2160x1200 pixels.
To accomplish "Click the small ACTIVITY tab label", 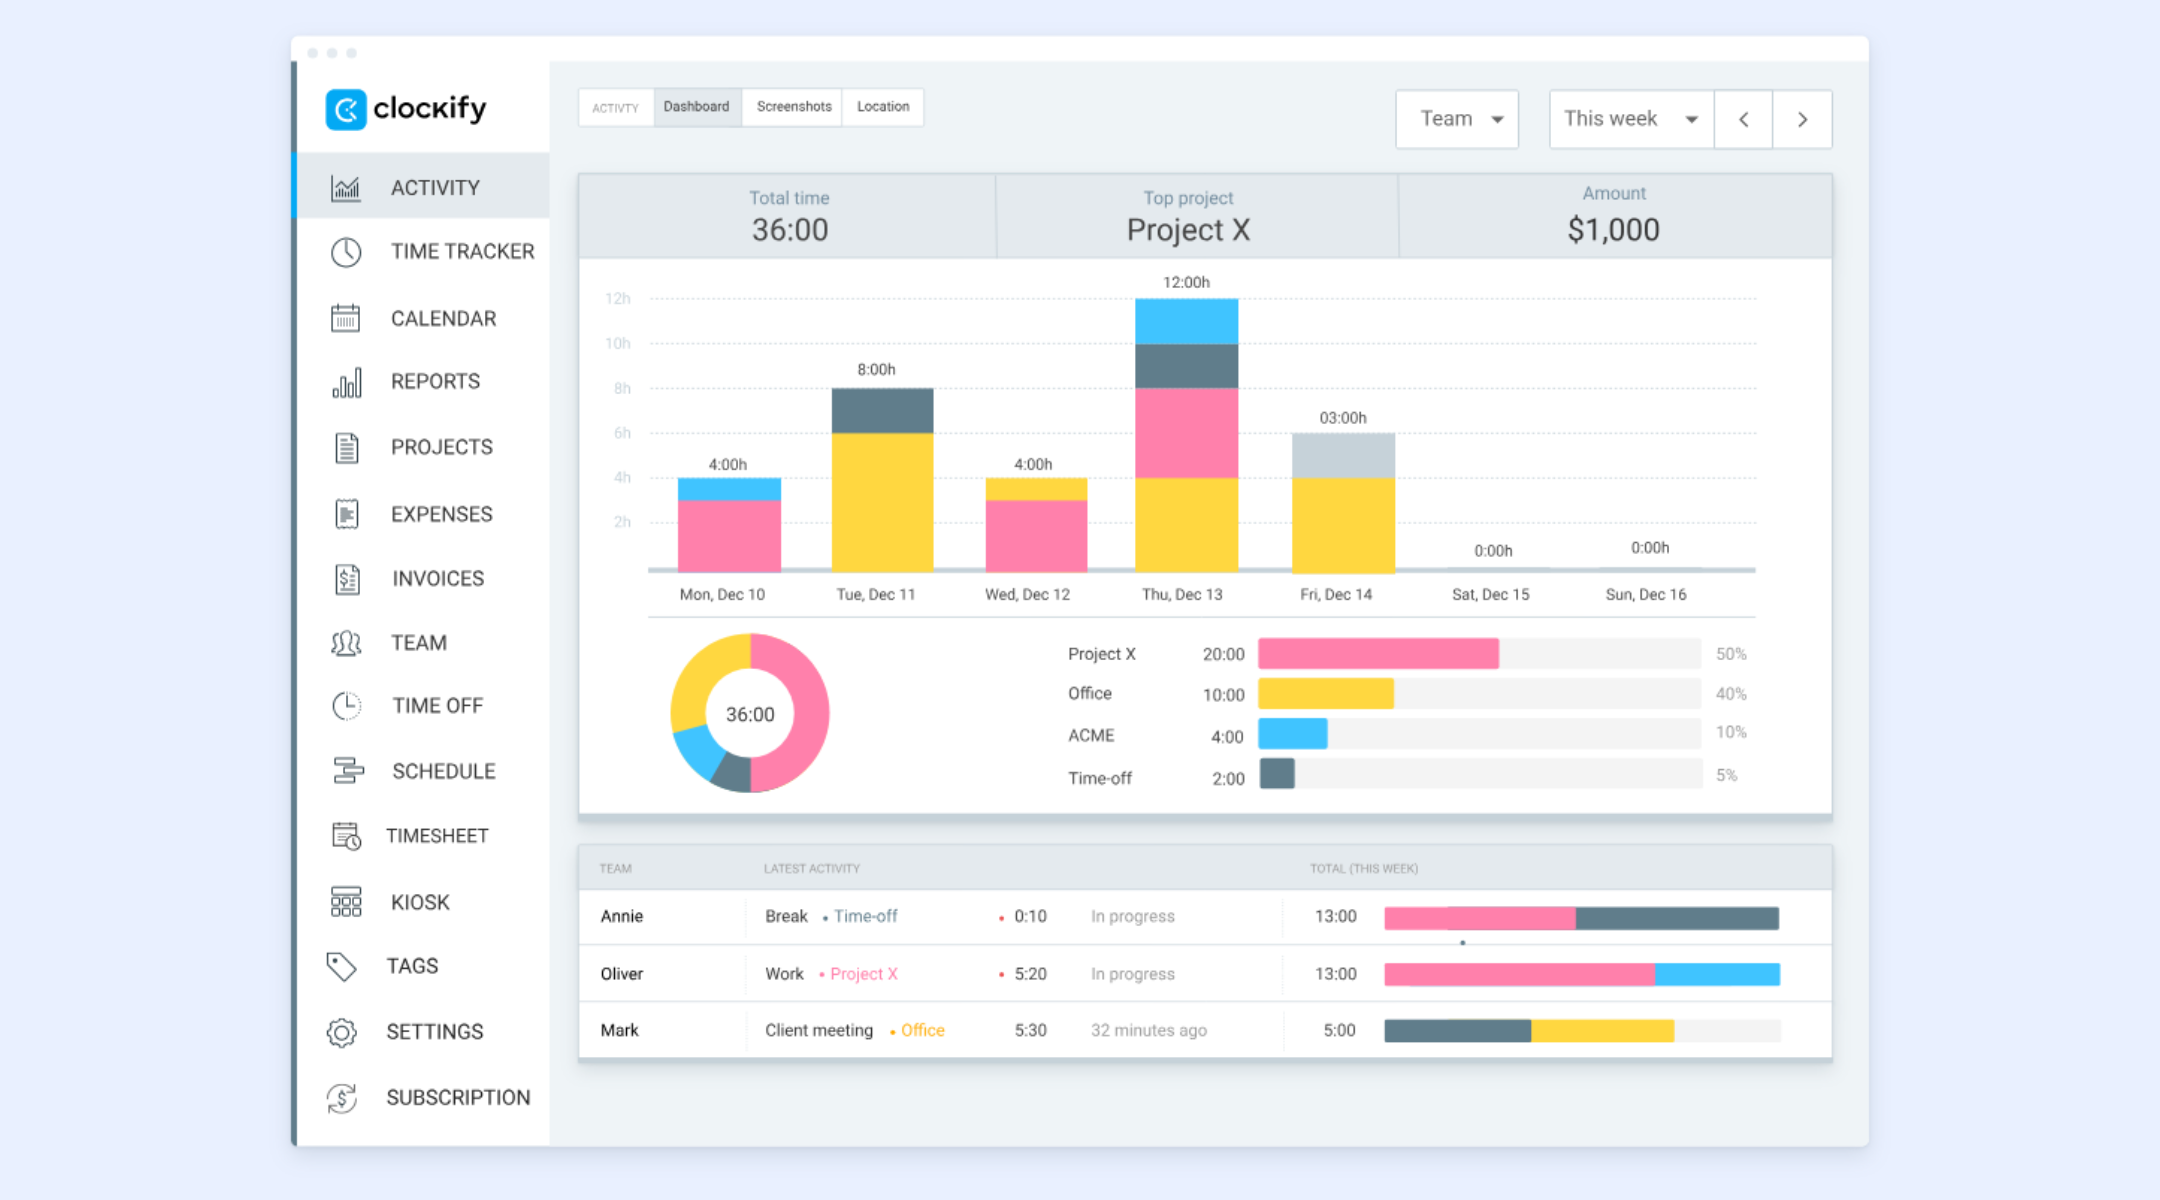I will coord(615,108).
